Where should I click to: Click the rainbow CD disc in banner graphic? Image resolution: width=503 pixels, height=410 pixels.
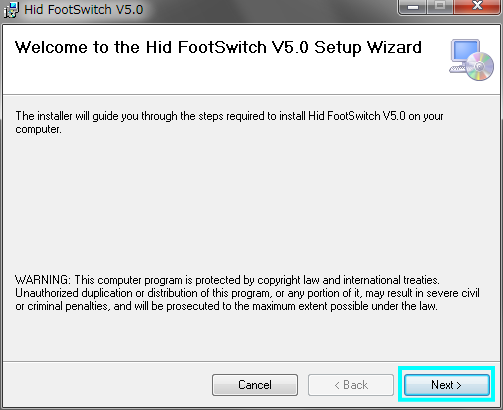point(480,67)
